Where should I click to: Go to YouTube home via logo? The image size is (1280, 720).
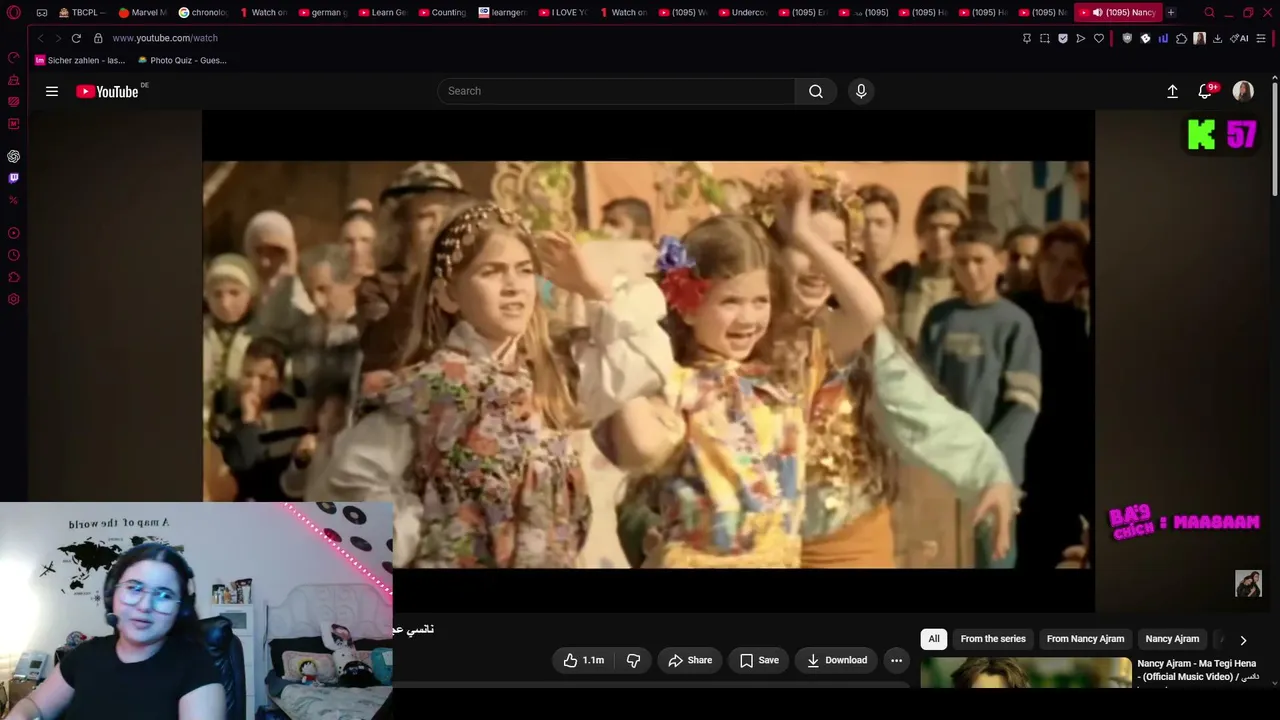108,91
